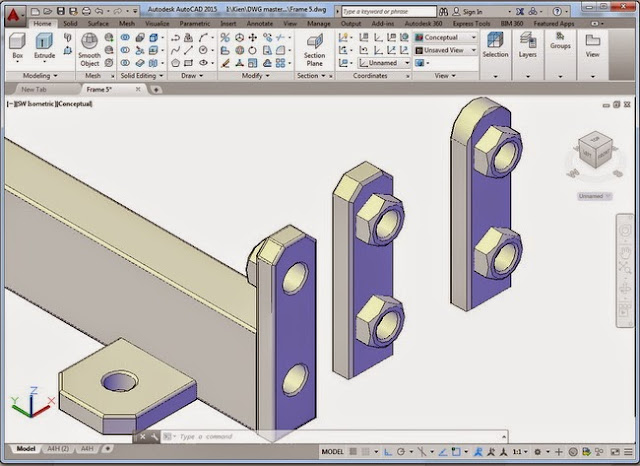Expand the Draw panel
The image size is (640, 466).
[x=192, y=75]
